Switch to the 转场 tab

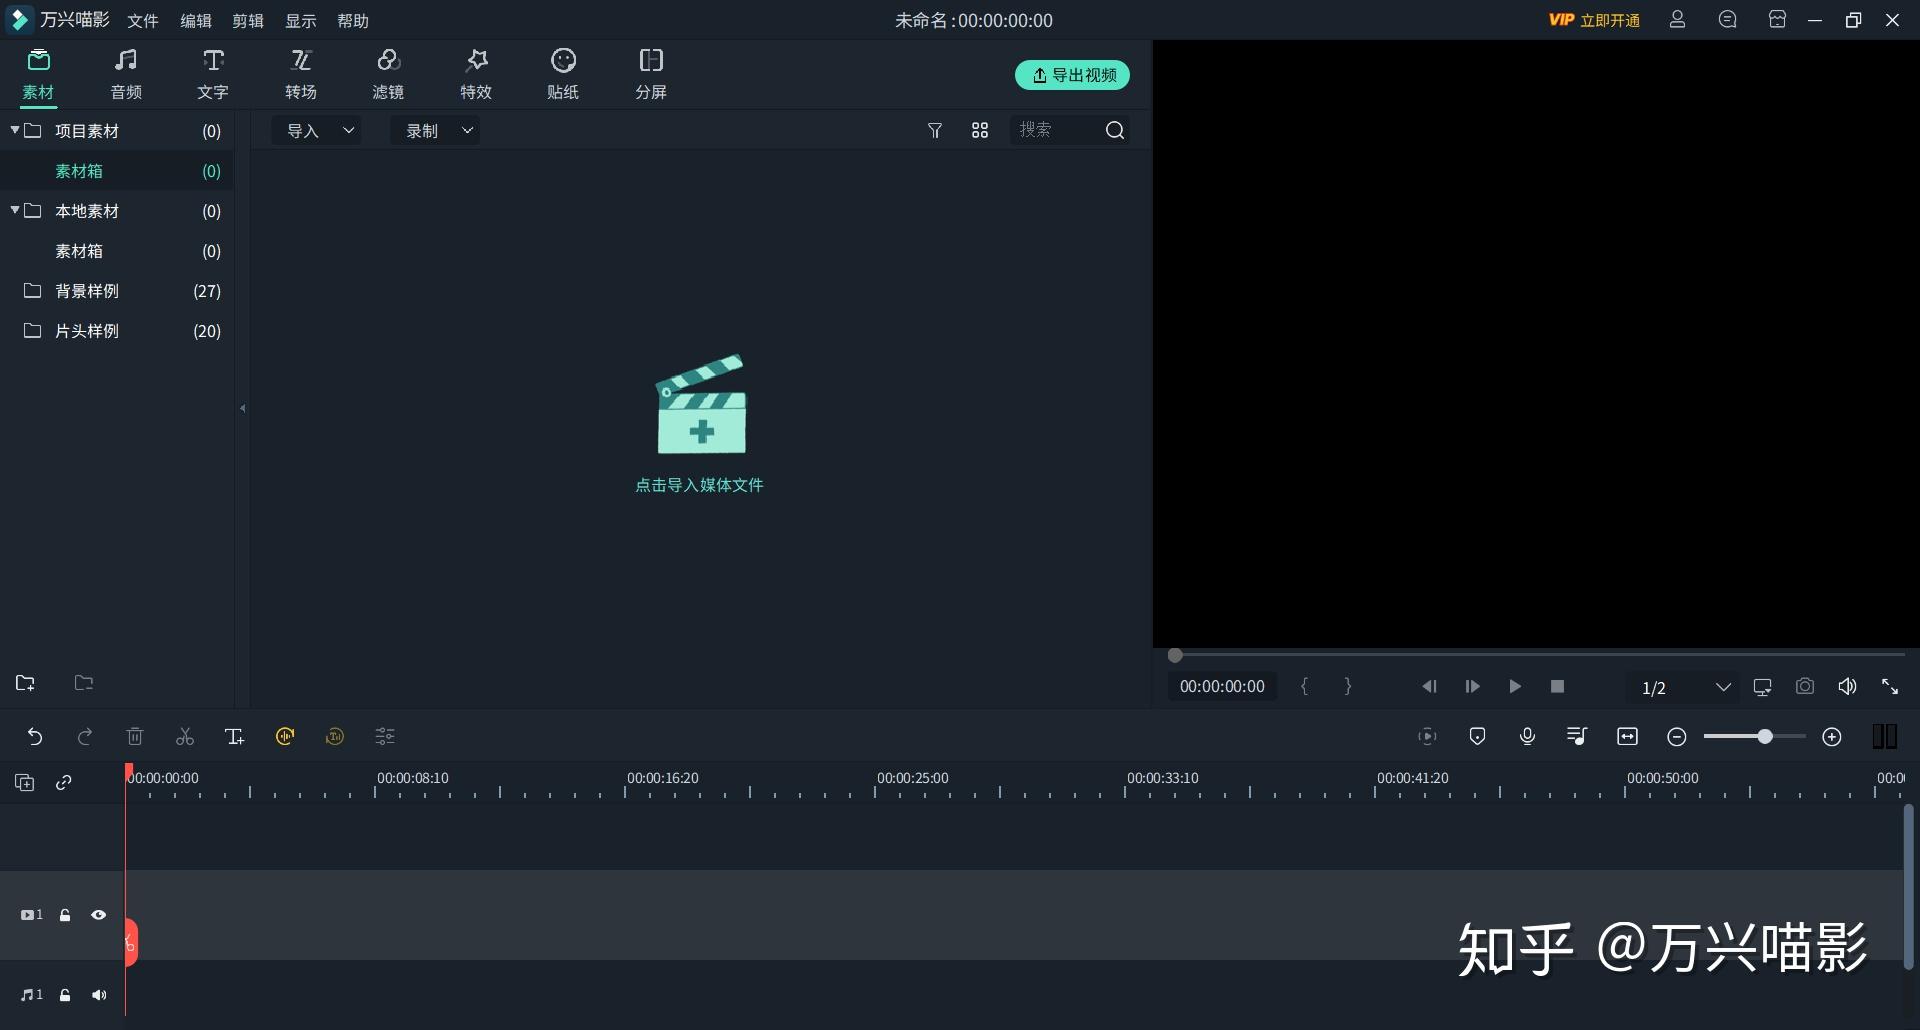coord(301,74)
